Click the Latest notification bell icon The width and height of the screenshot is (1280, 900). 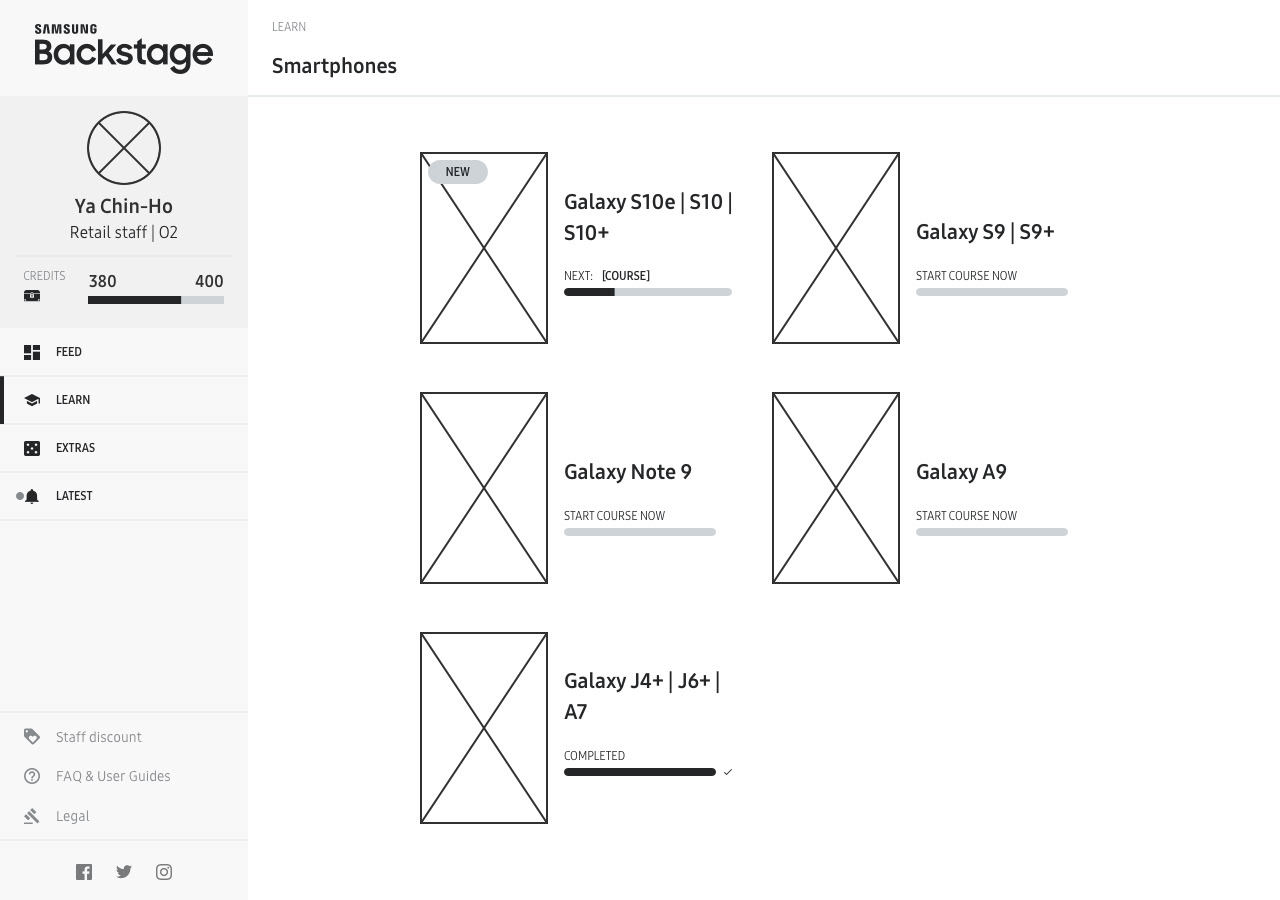click(x=32, y=496)
